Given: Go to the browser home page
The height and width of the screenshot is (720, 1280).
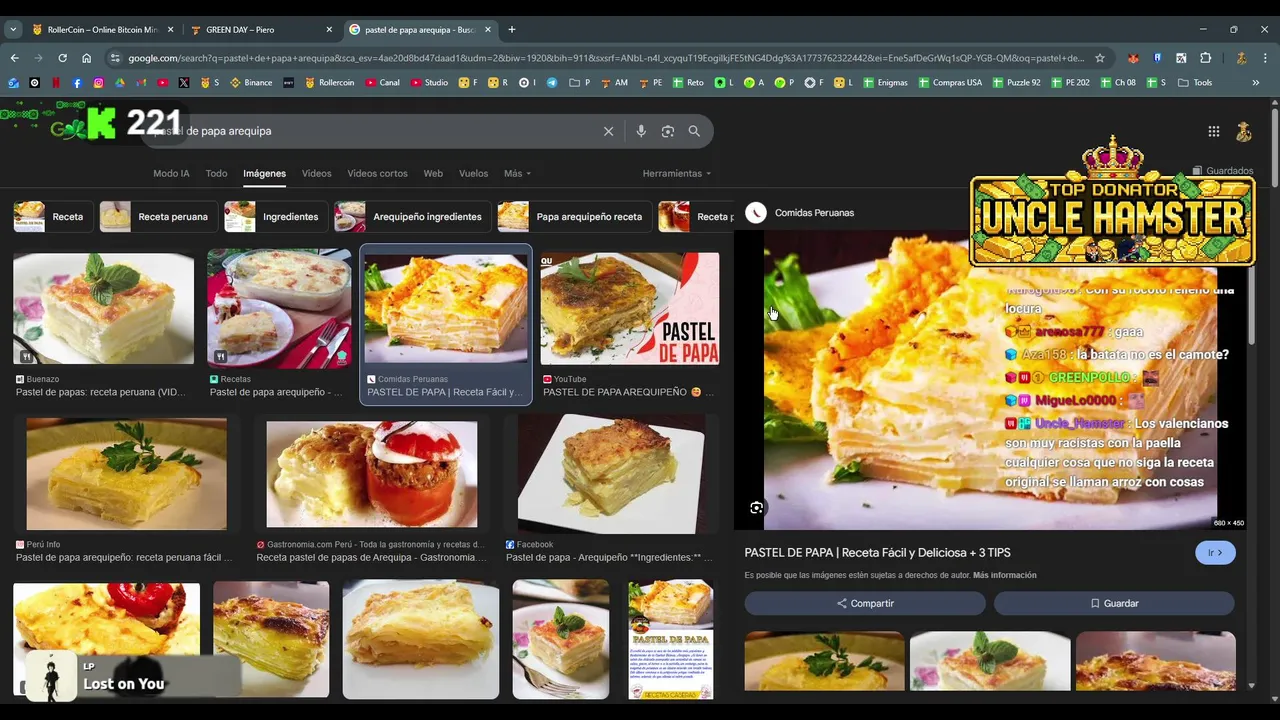Looking at the screenshot, I should (x=87, y=58).
